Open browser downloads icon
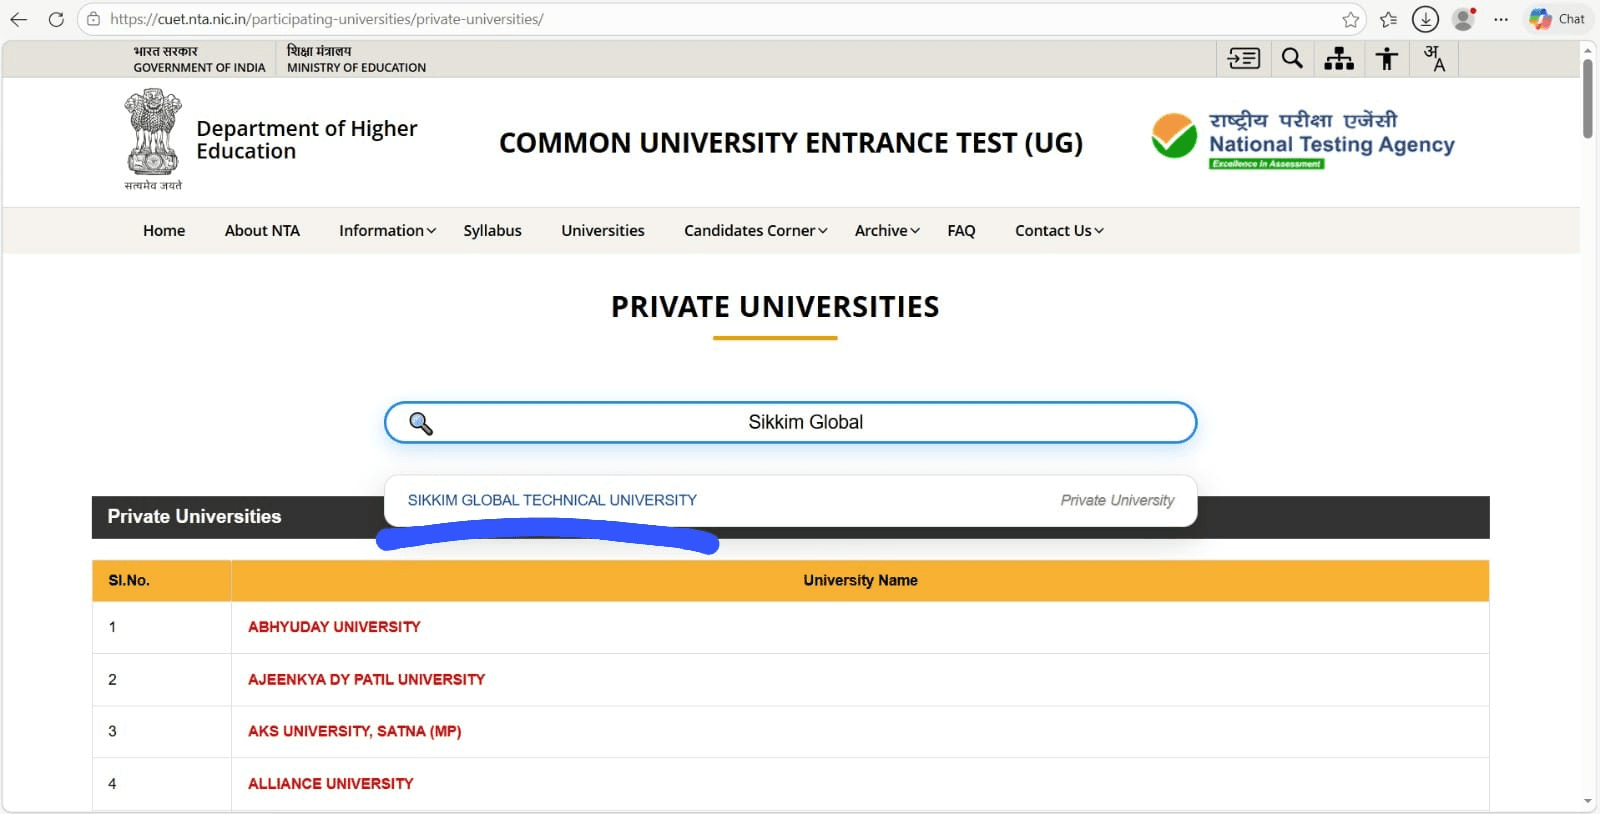 click(1425, 19)
